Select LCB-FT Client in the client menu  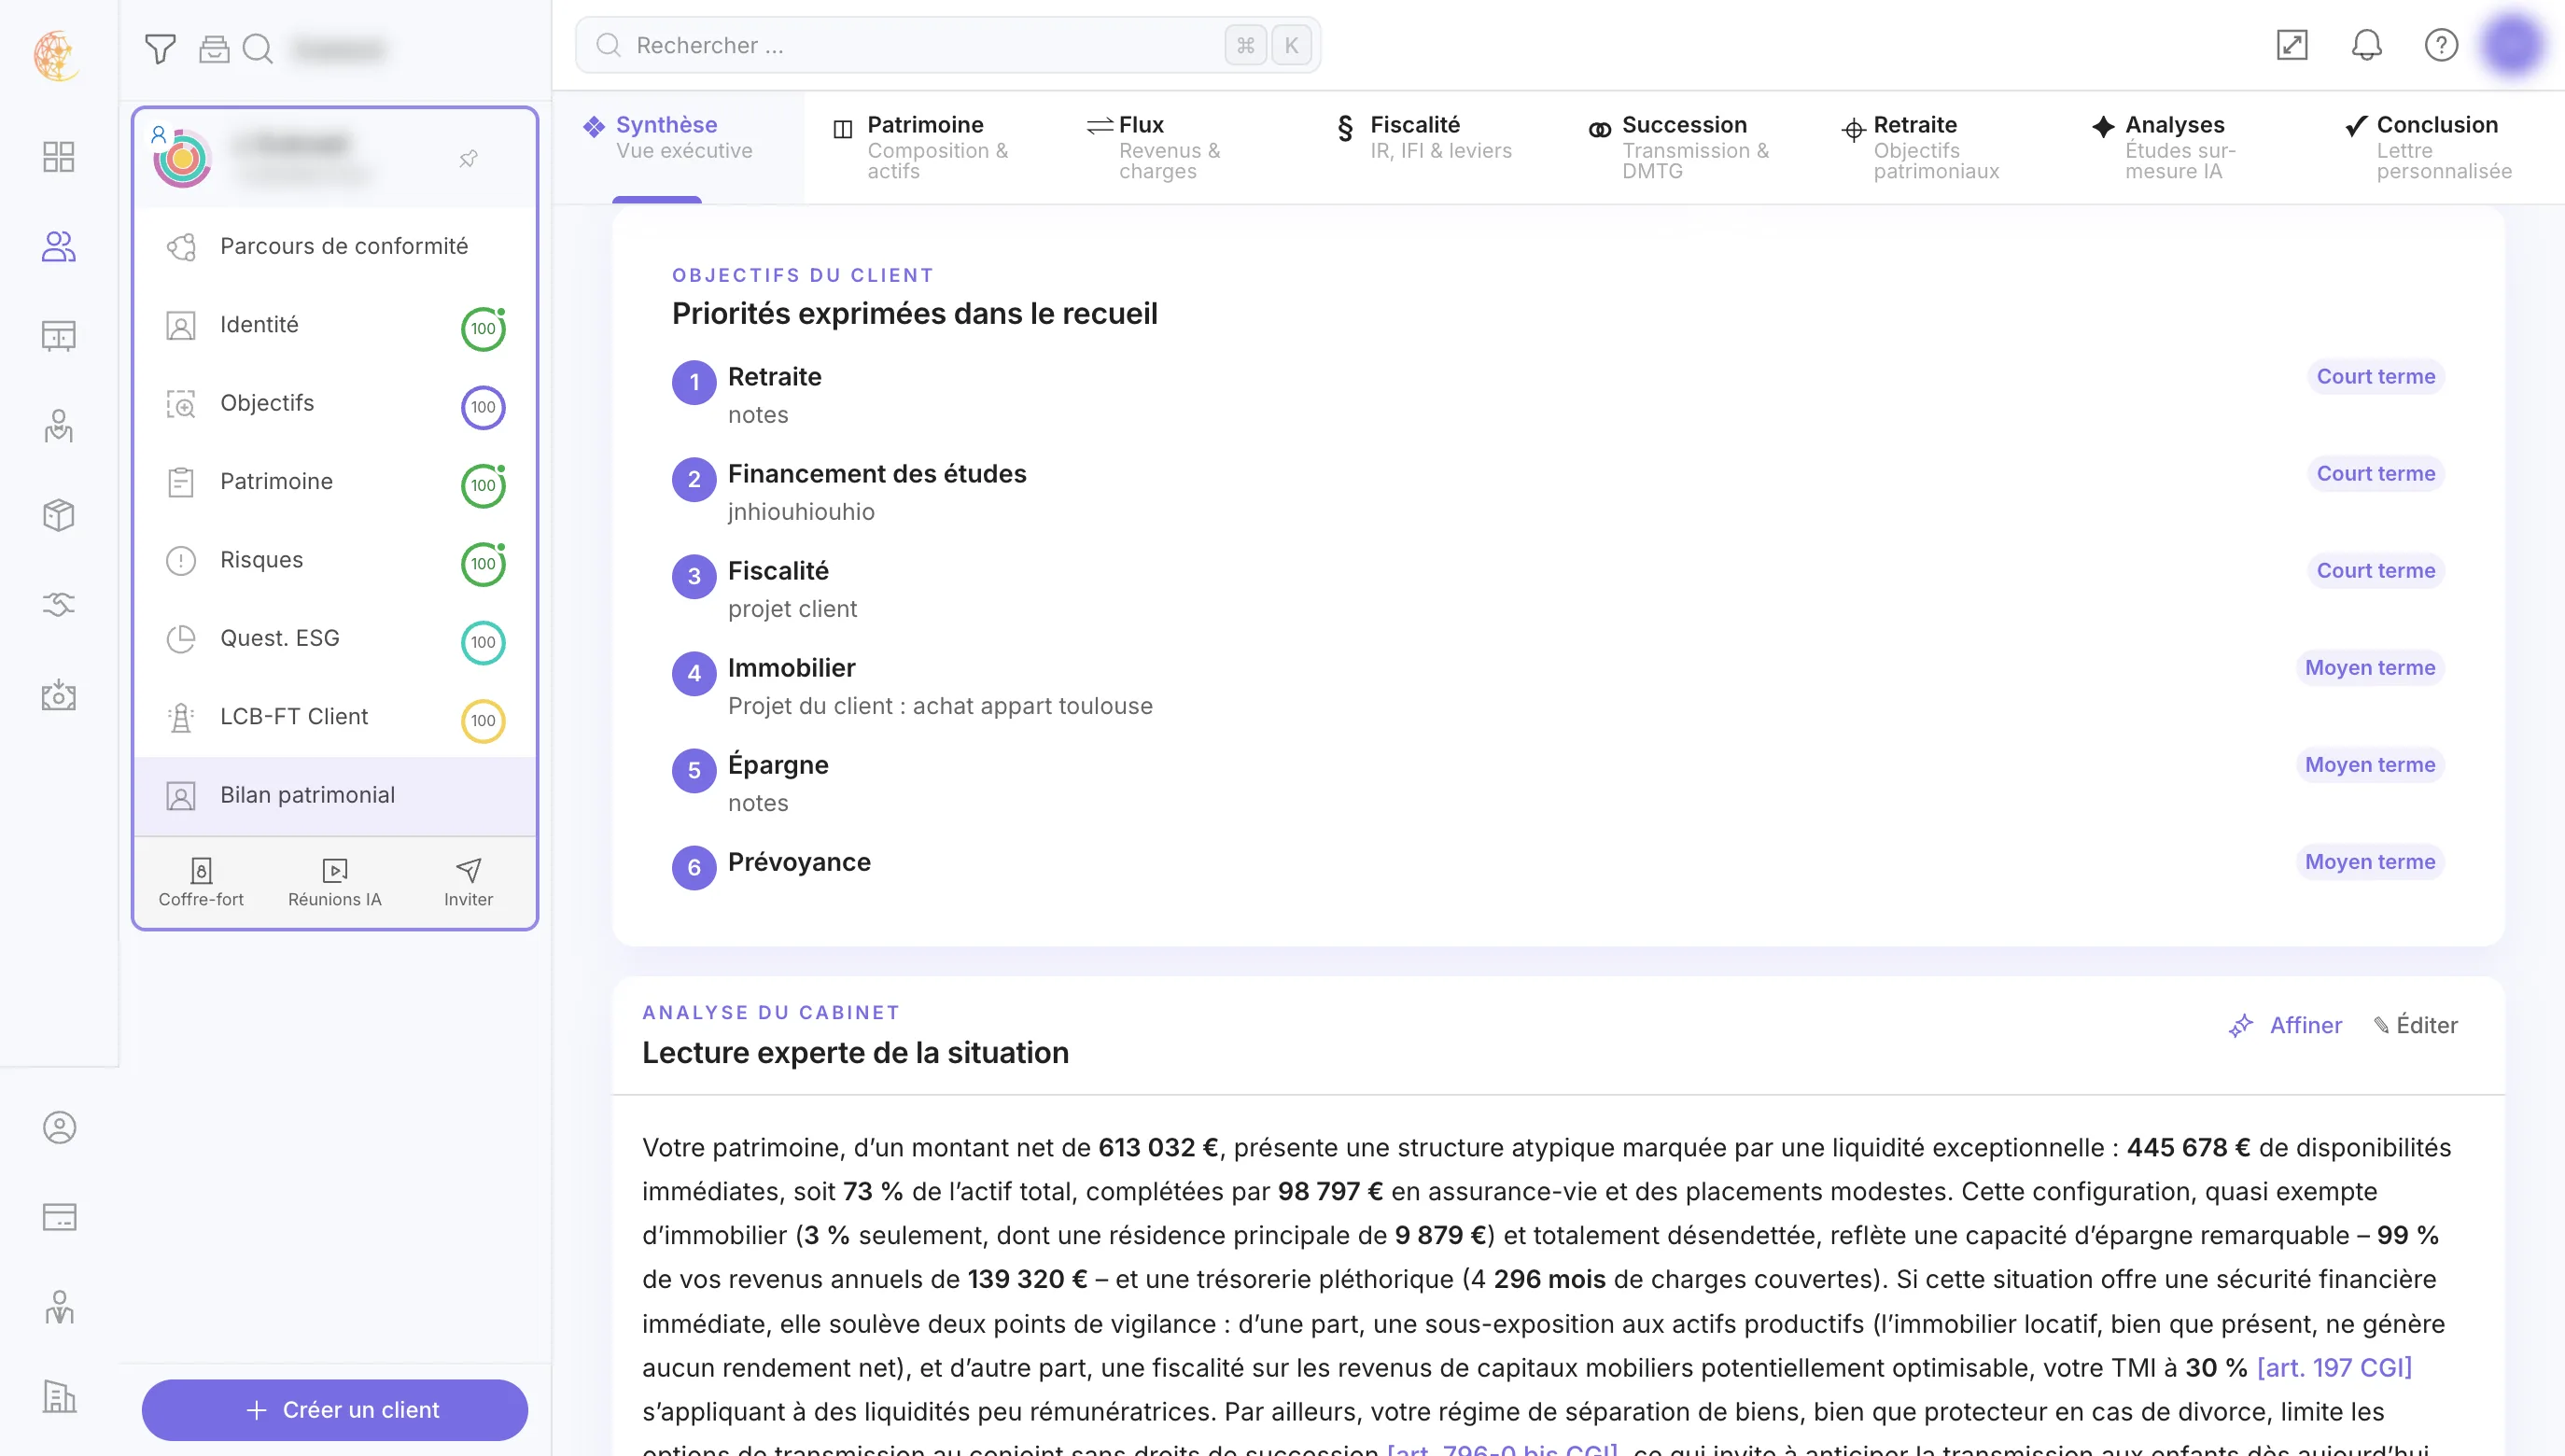(335, 717)
